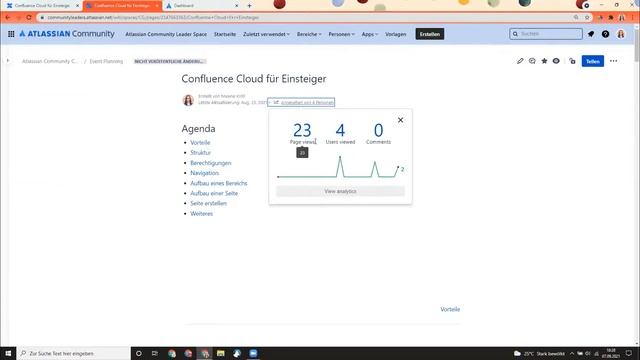The height and width of the screenshot is (360, 640).
Task: Open the page comments icon
Action: [x=532, y=61]
